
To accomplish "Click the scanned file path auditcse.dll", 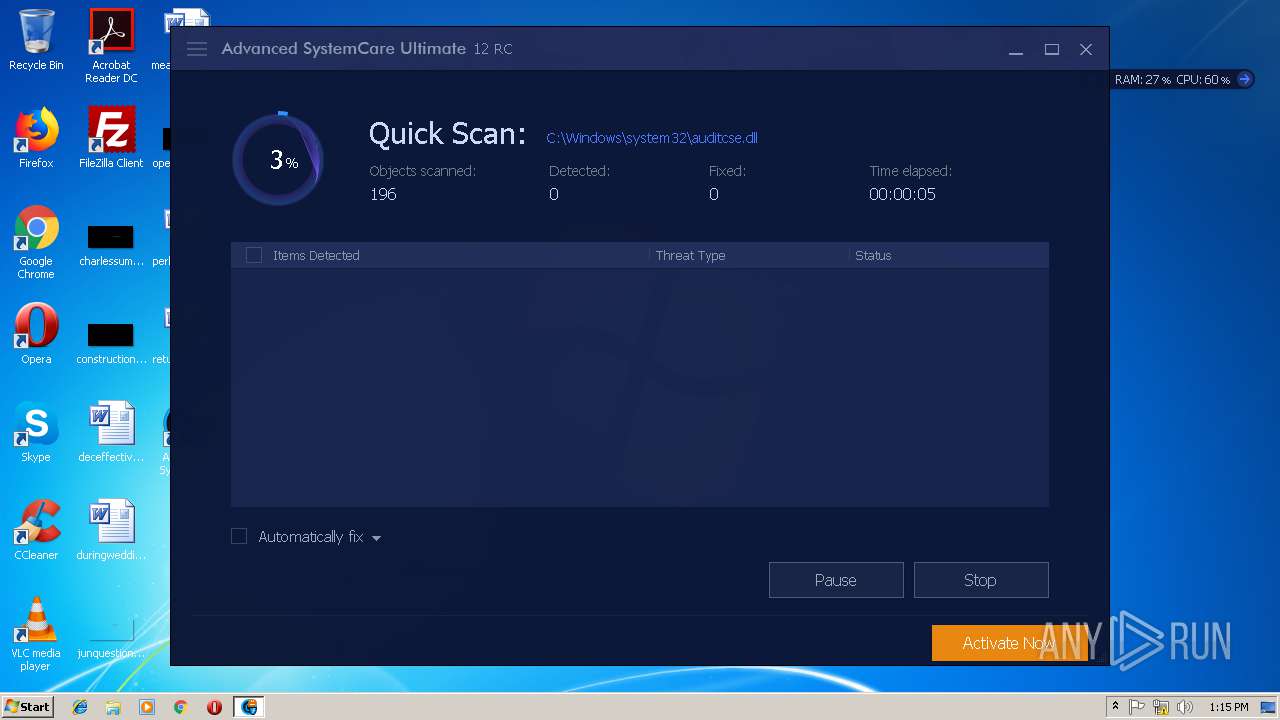I will (652, 138).
